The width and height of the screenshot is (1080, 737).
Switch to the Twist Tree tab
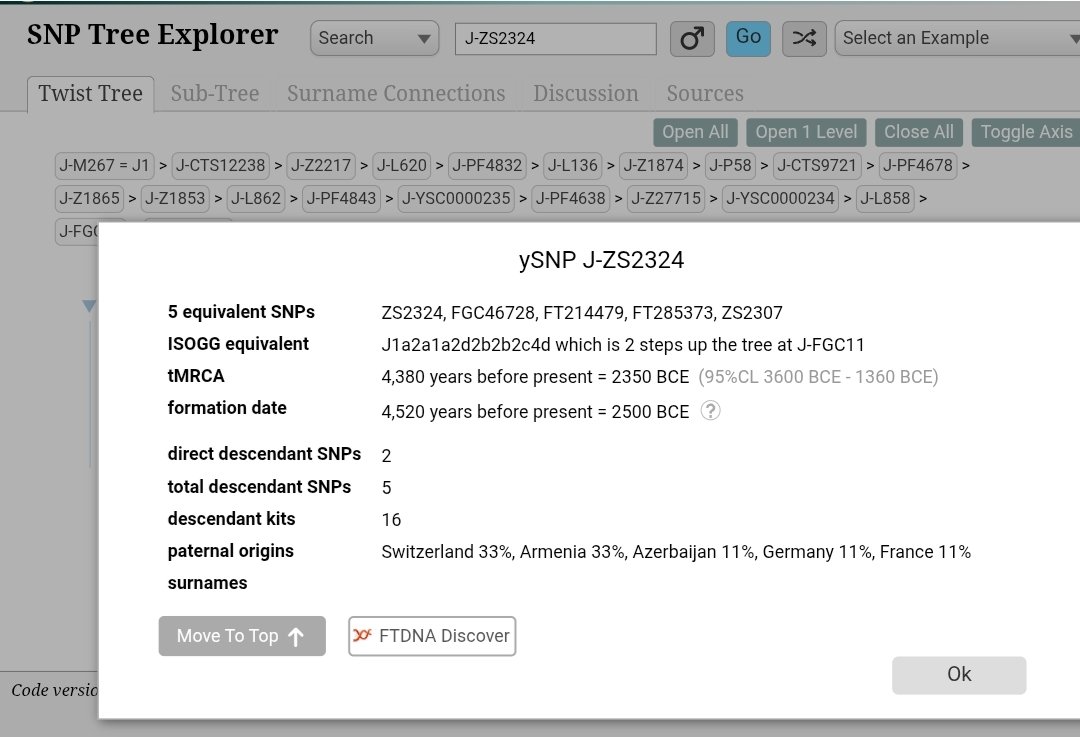coord(91,94)
